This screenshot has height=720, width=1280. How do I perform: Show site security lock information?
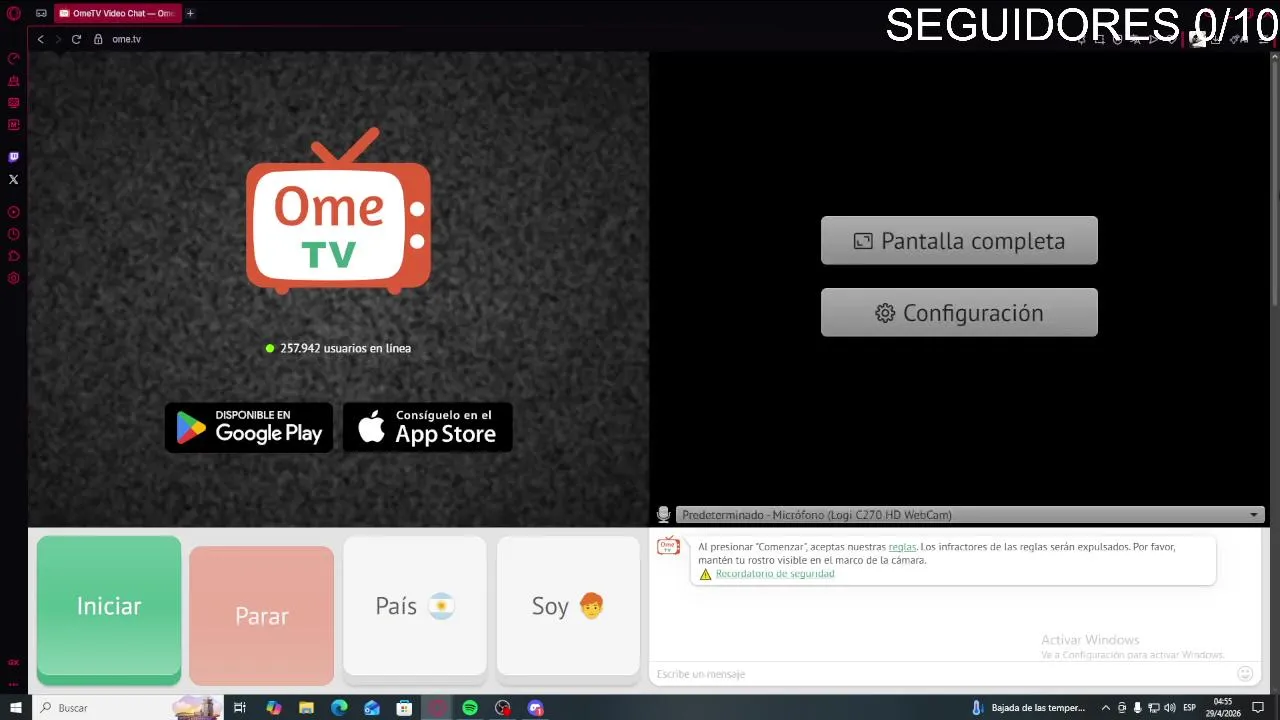pos(98,39)
